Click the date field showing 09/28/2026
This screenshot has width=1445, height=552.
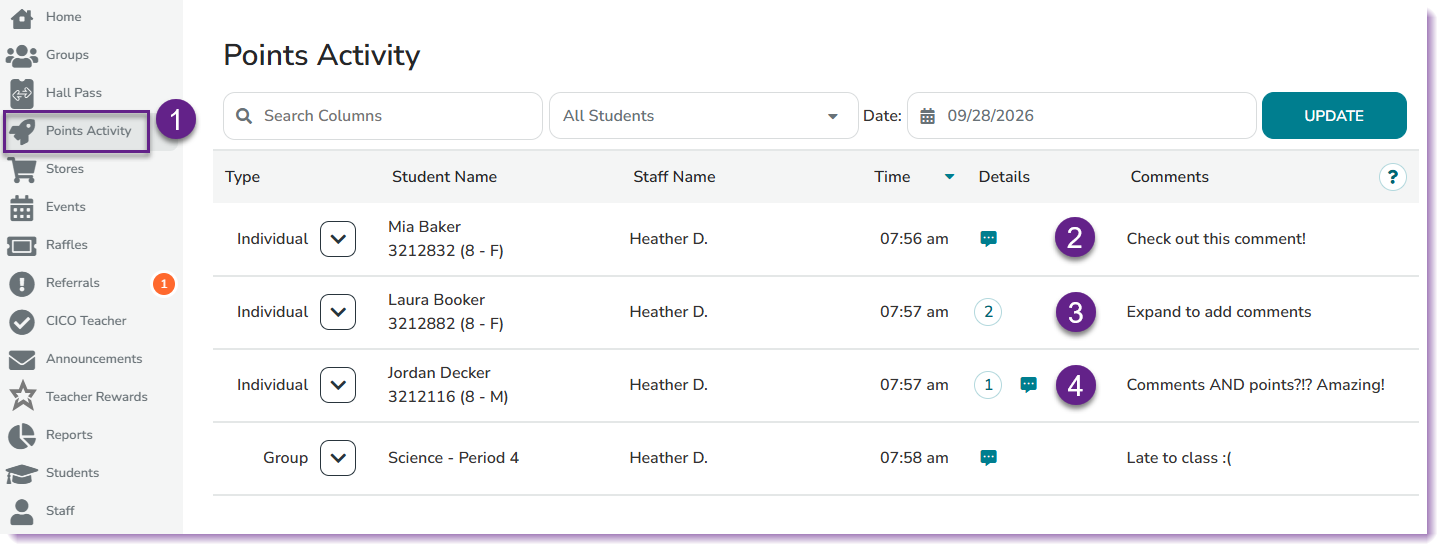(x=1081, y=116)
